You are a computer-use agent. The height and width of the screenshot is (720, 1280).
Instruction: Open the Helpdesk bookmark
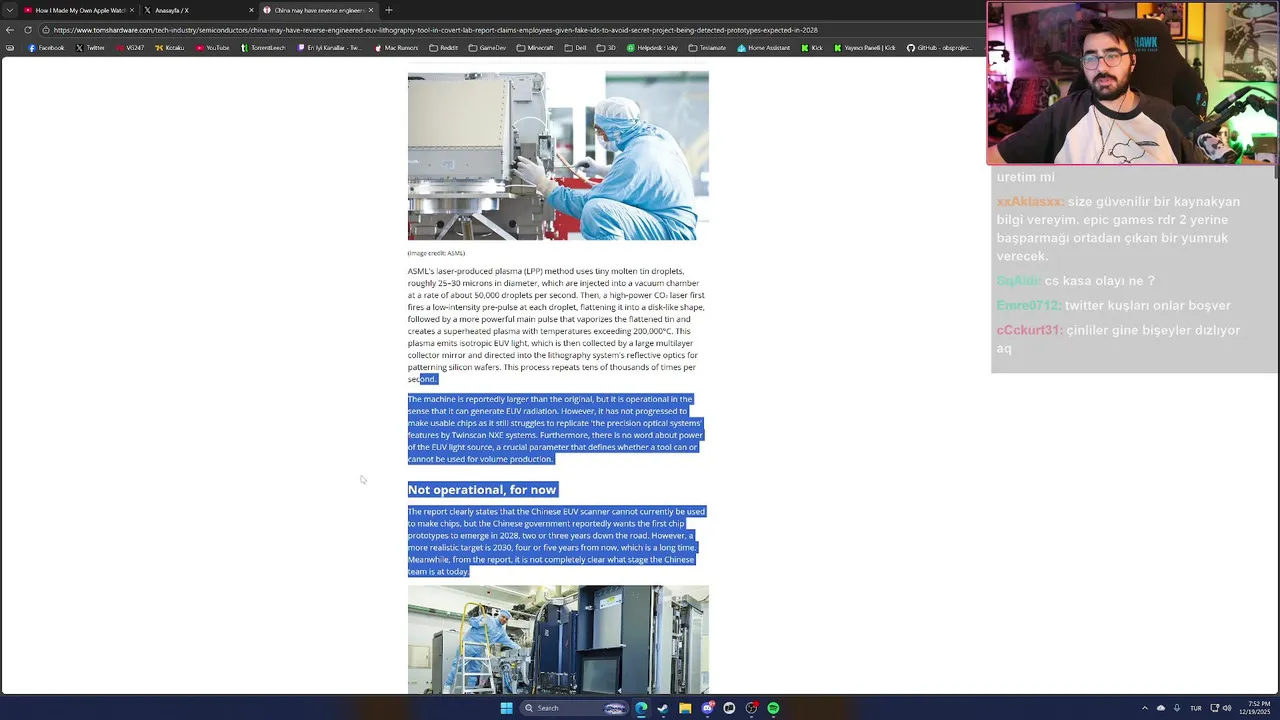coord(653,48)
